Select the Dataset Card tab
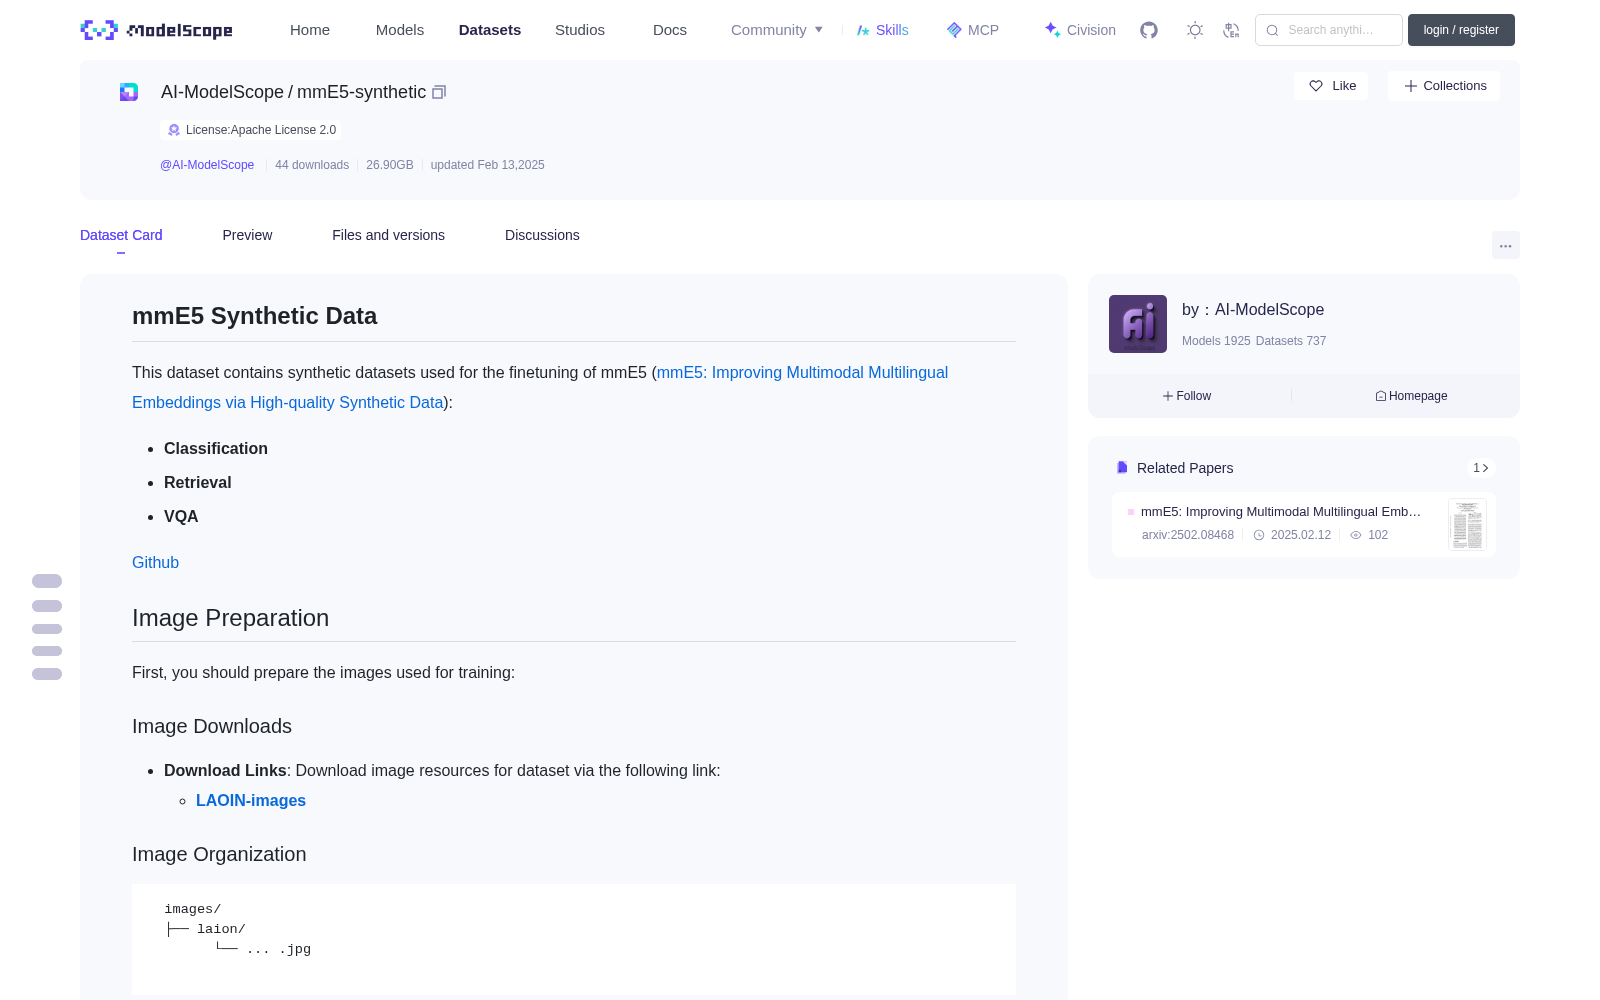The width and height of the screenshot is (1600, 1000). (x=121, y=235)
